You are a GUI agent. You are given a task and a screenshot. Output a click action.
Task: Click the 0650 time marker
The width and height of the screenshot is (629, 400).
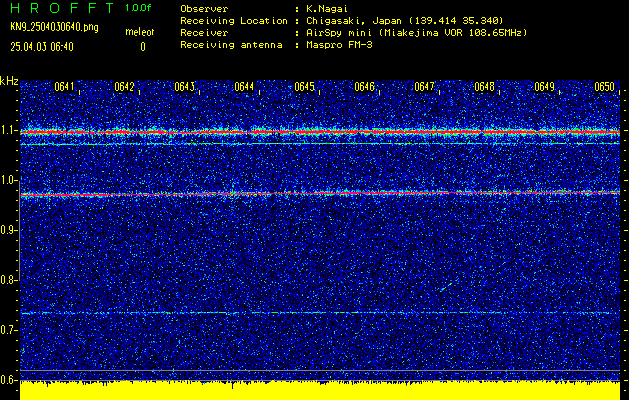coord(605,87)
